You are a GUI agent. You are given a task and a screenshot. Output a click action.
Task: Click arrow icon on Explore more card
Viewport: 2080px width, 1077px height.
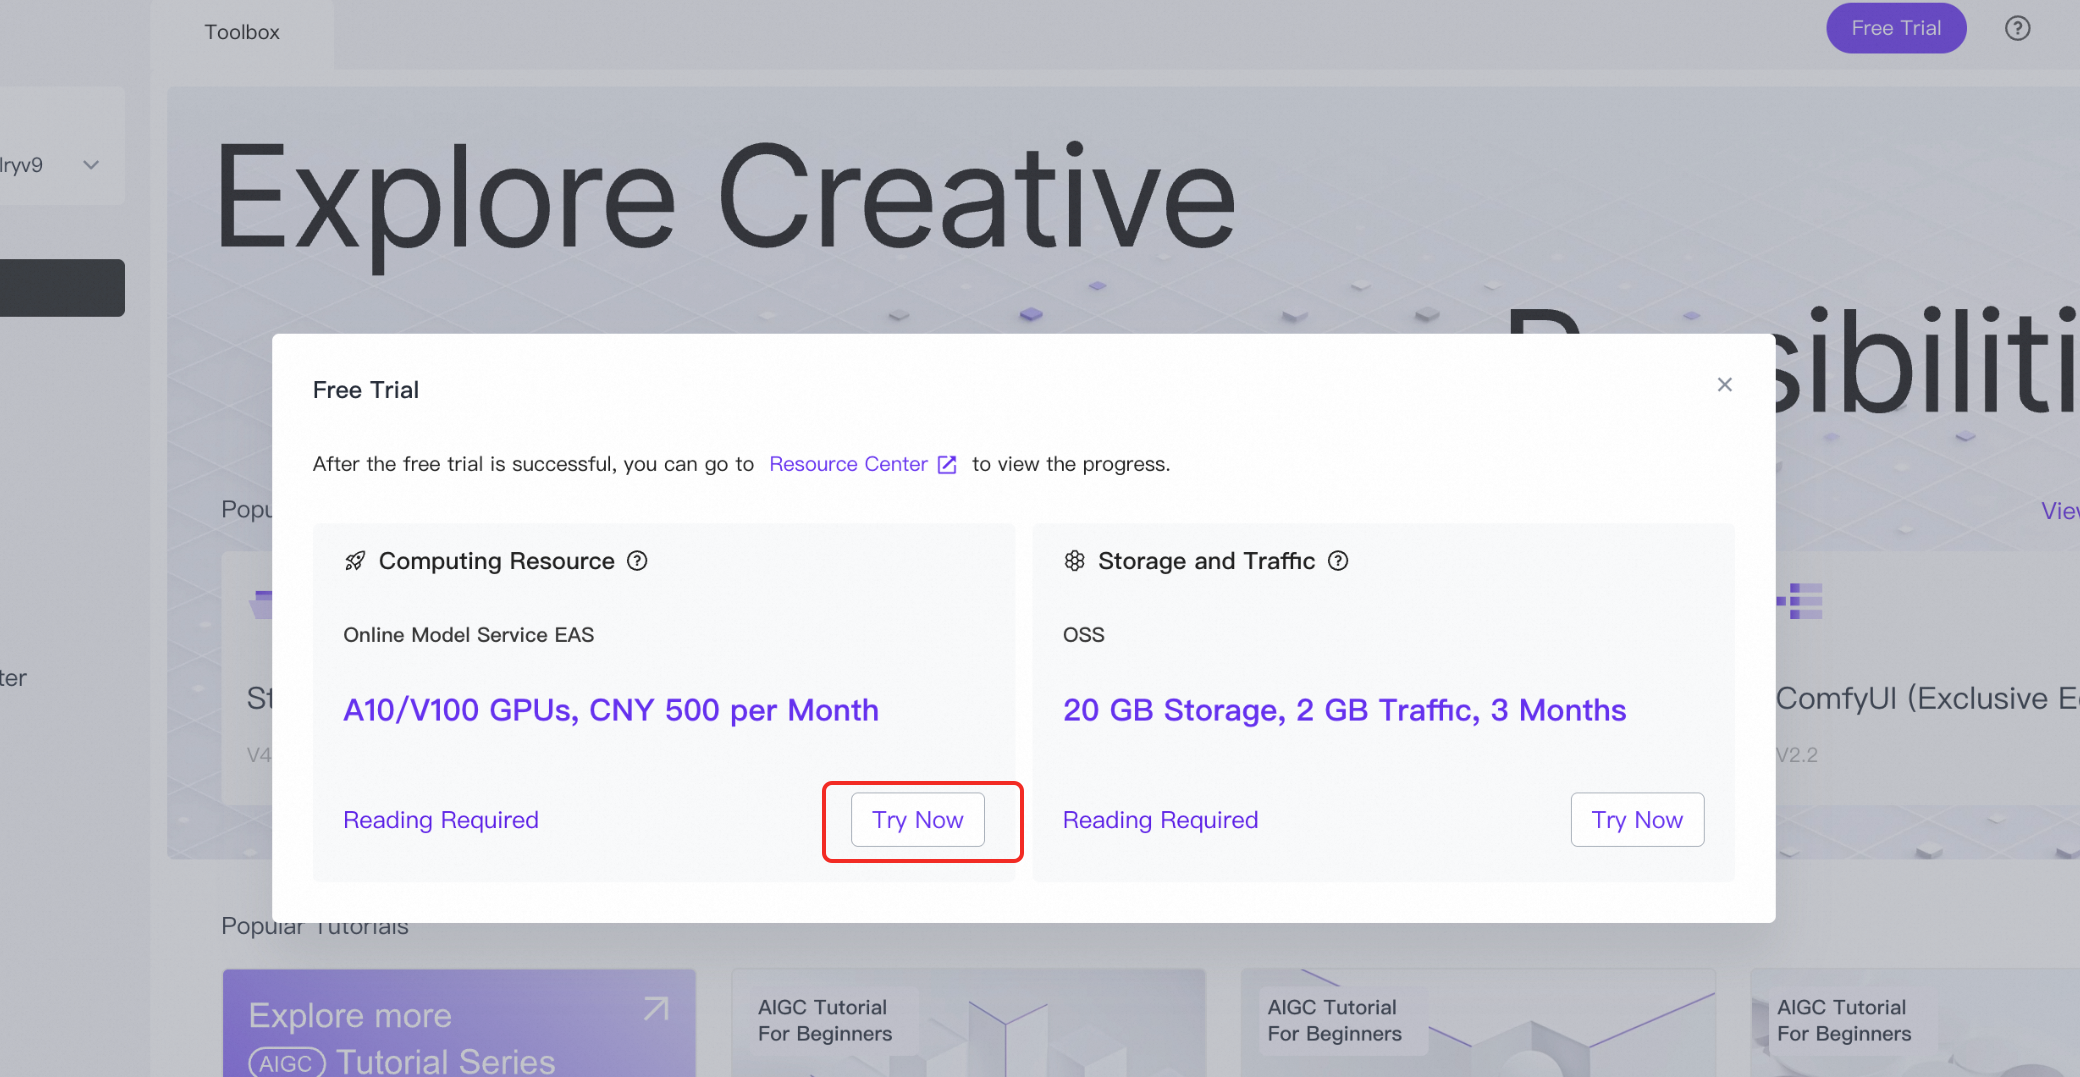click(x=656, y=1008)
